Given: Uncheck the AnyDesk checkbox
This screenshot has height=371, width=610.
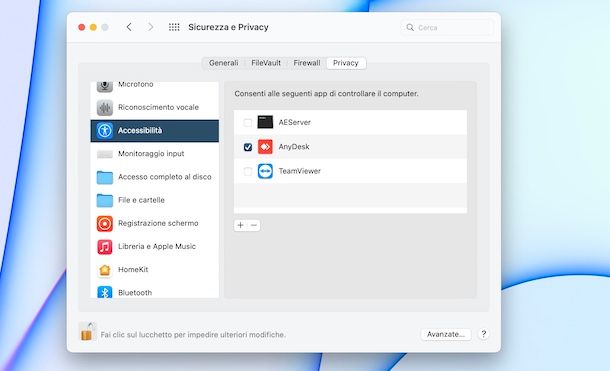Looking at the screenshot, I should pyautogui.click(x=247, y=147).
